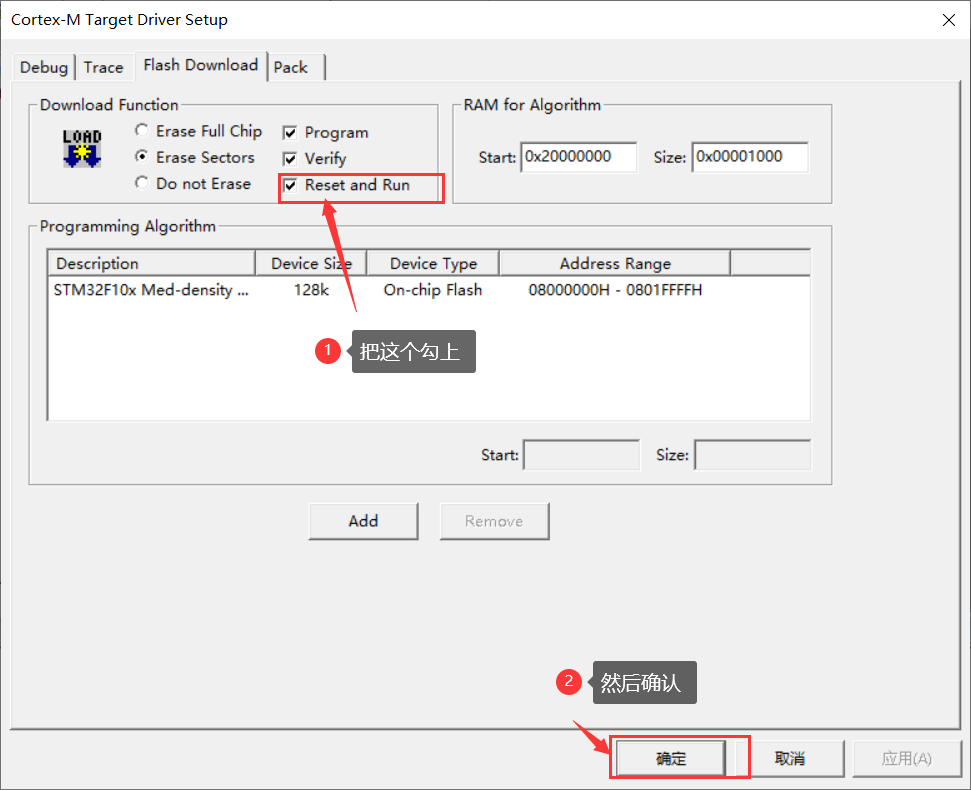Click the Description column header

pyautogui.click(x=152, y=263)
